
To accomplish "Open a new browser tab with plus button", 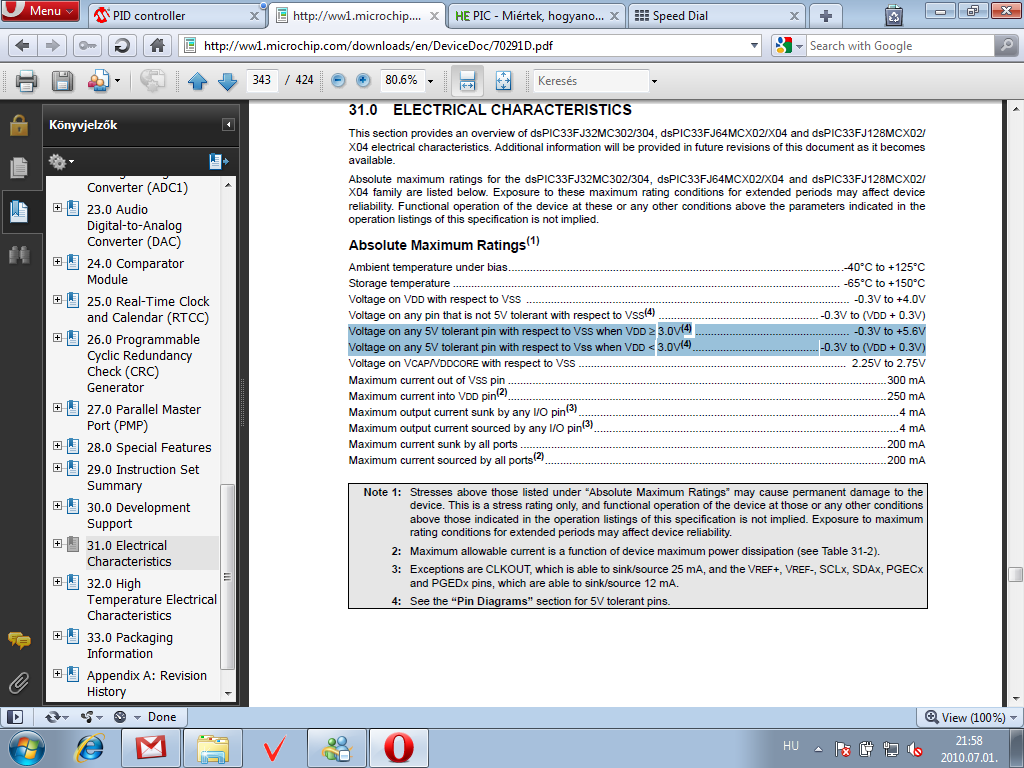I will (825, 16).
